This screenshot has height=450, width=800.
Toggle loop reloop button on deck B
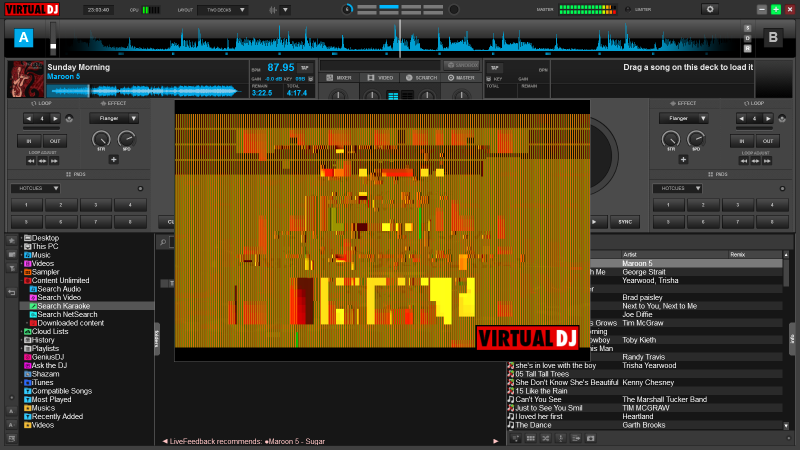pyautogui.click(x=782, y=118)
